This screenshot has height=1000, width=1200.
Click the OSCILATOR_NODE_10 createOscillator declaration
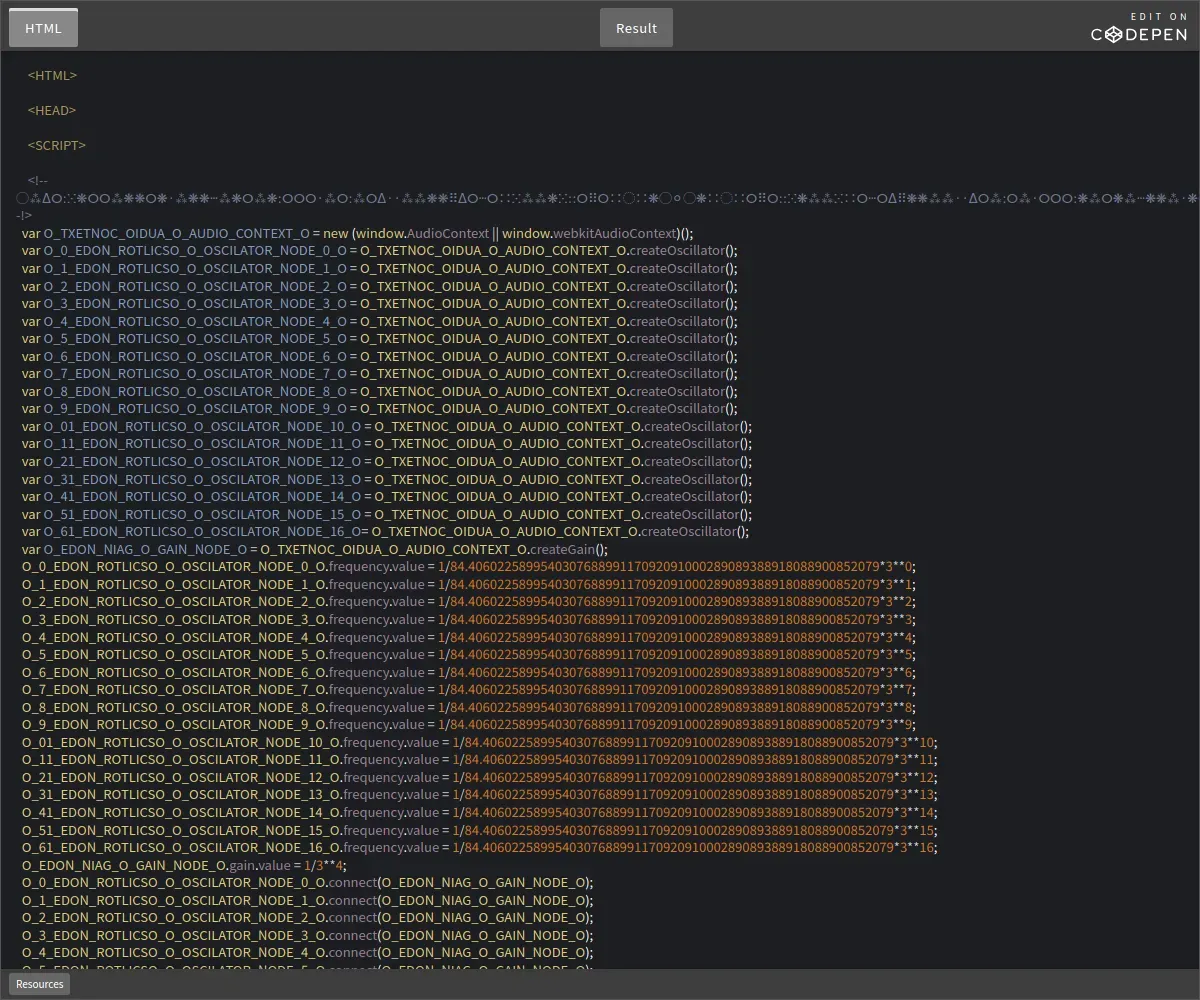point(387,426)
